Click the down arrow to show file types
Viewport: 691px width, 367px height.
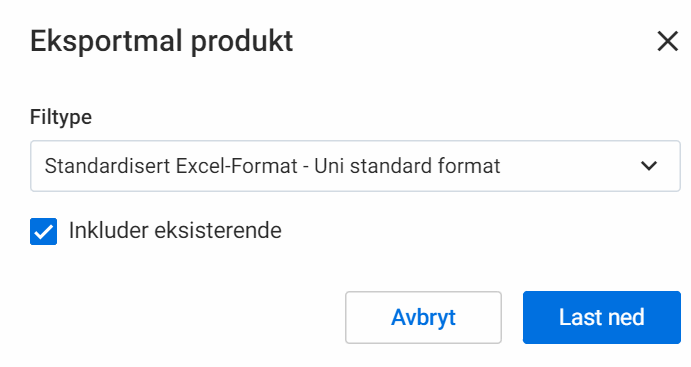649,166
